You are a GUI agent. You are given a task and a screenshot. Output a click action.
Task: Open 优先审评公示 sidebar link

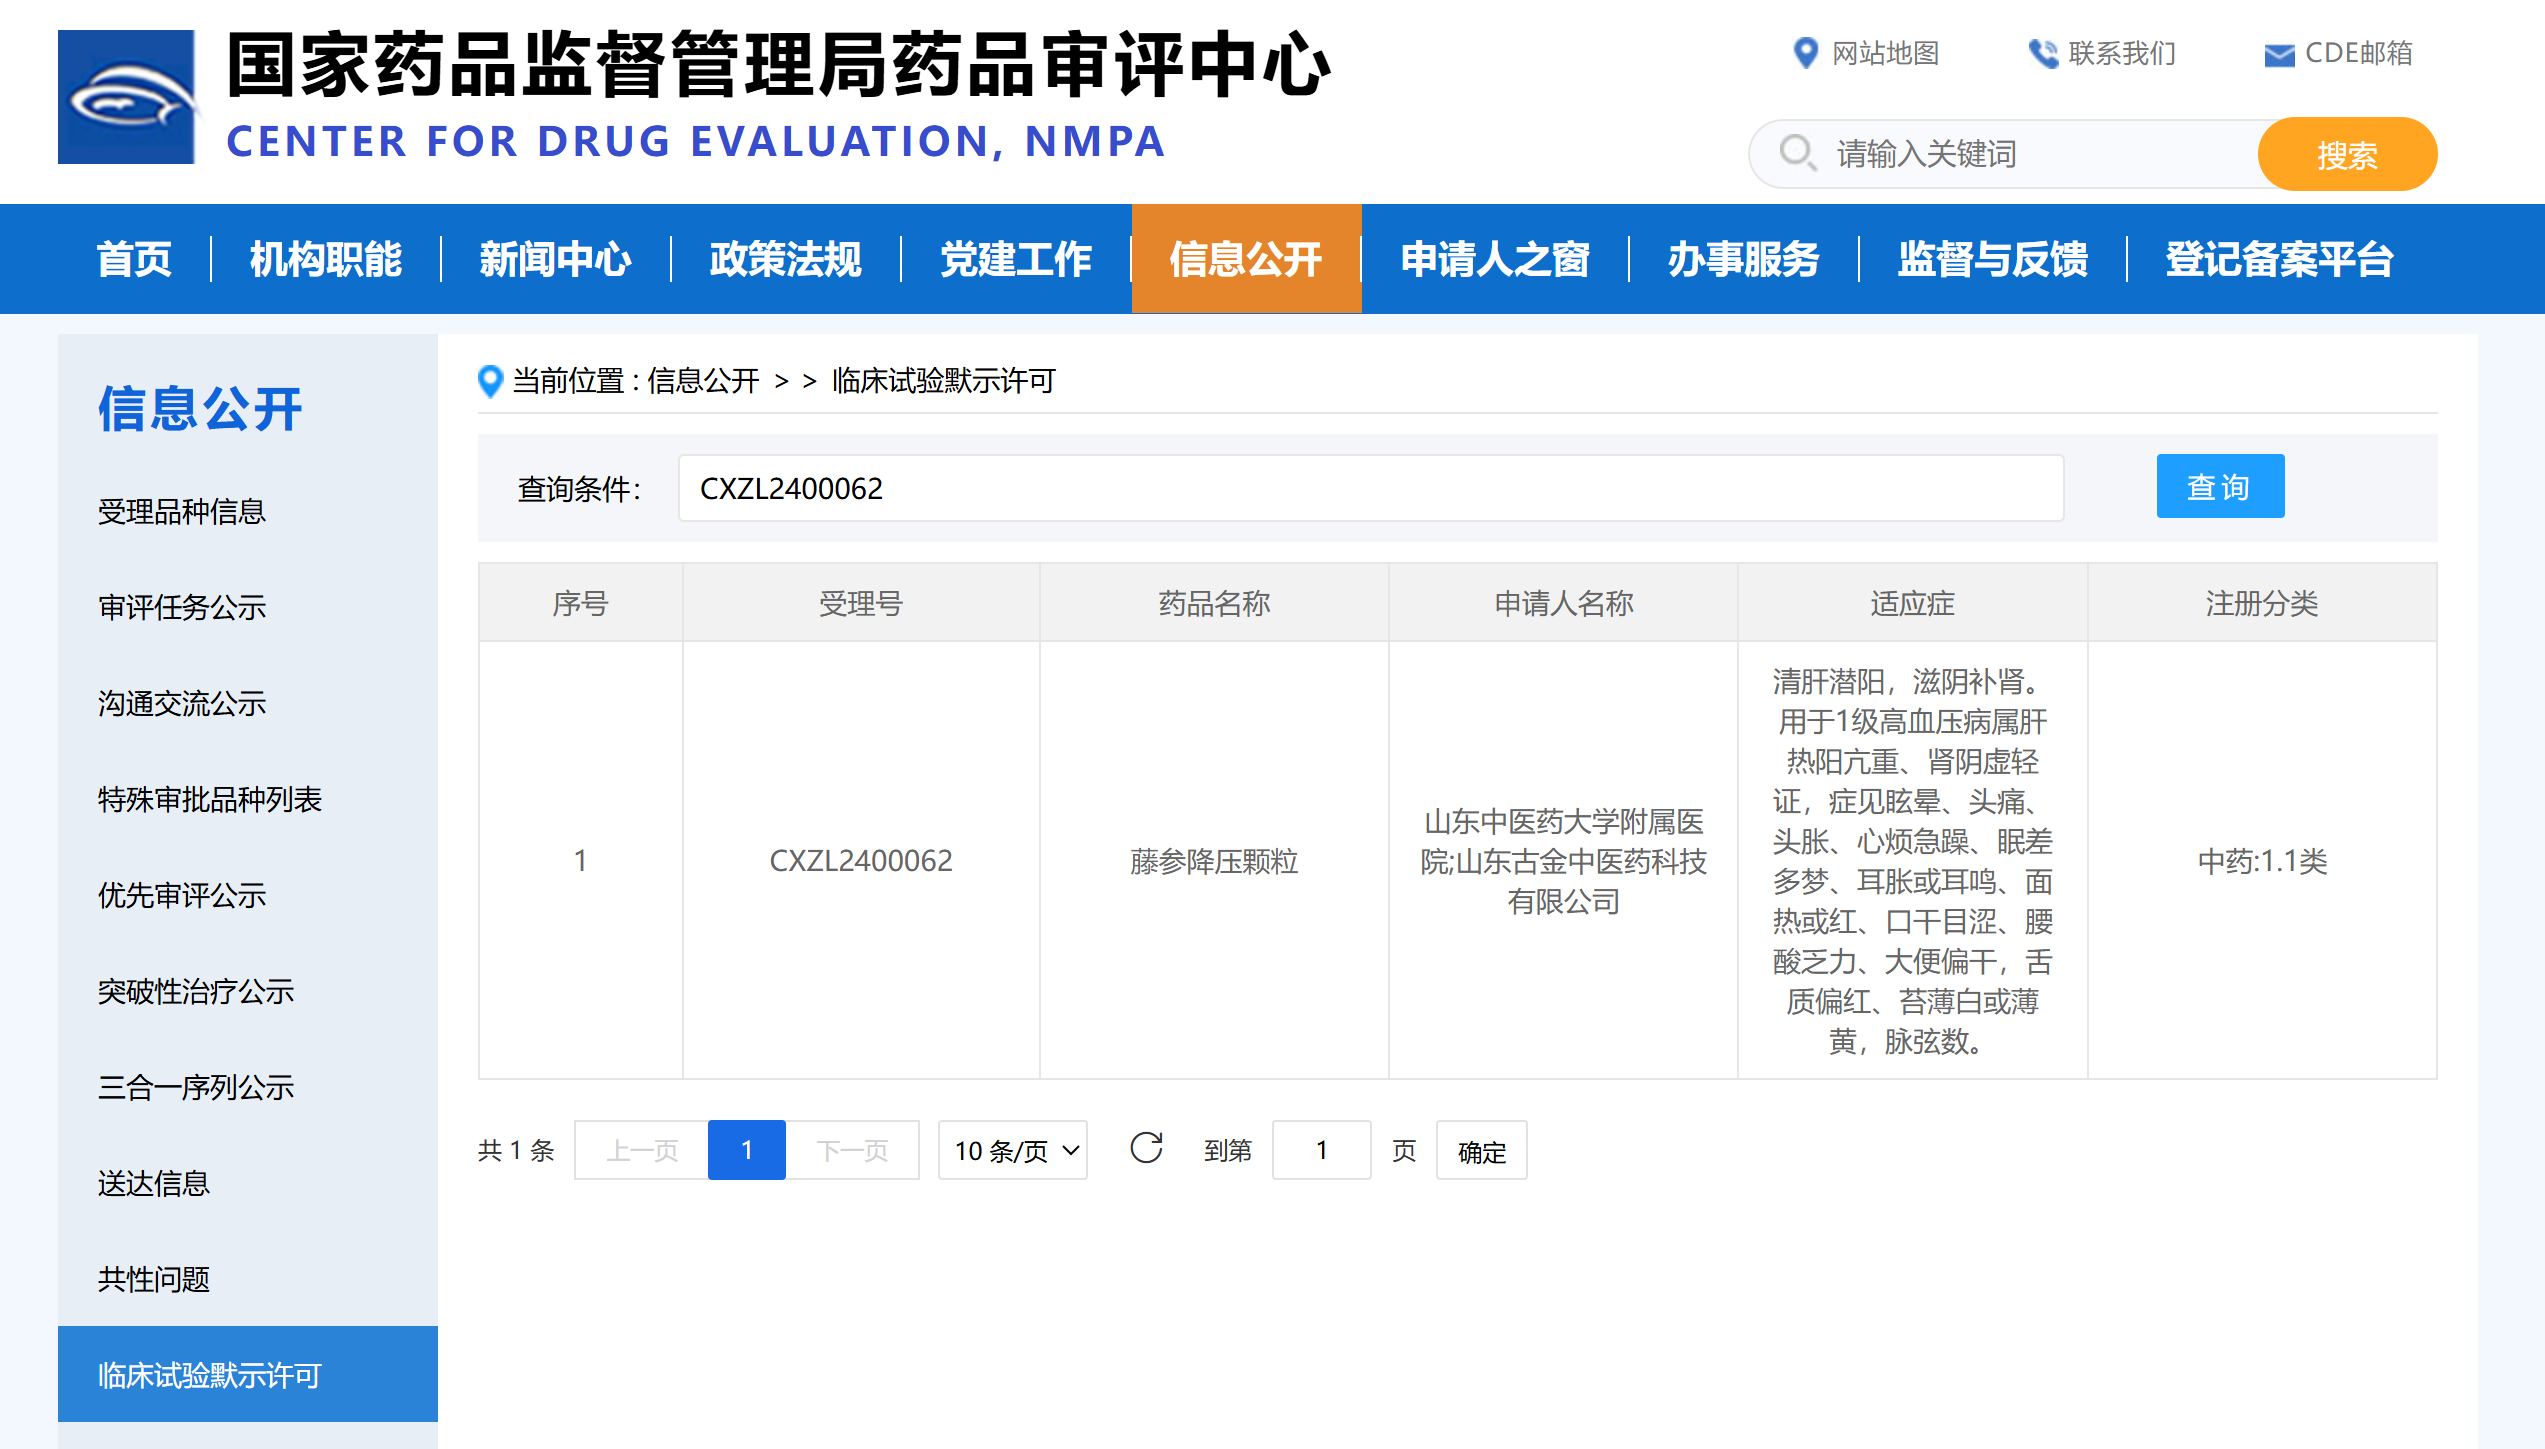(182, 895)
